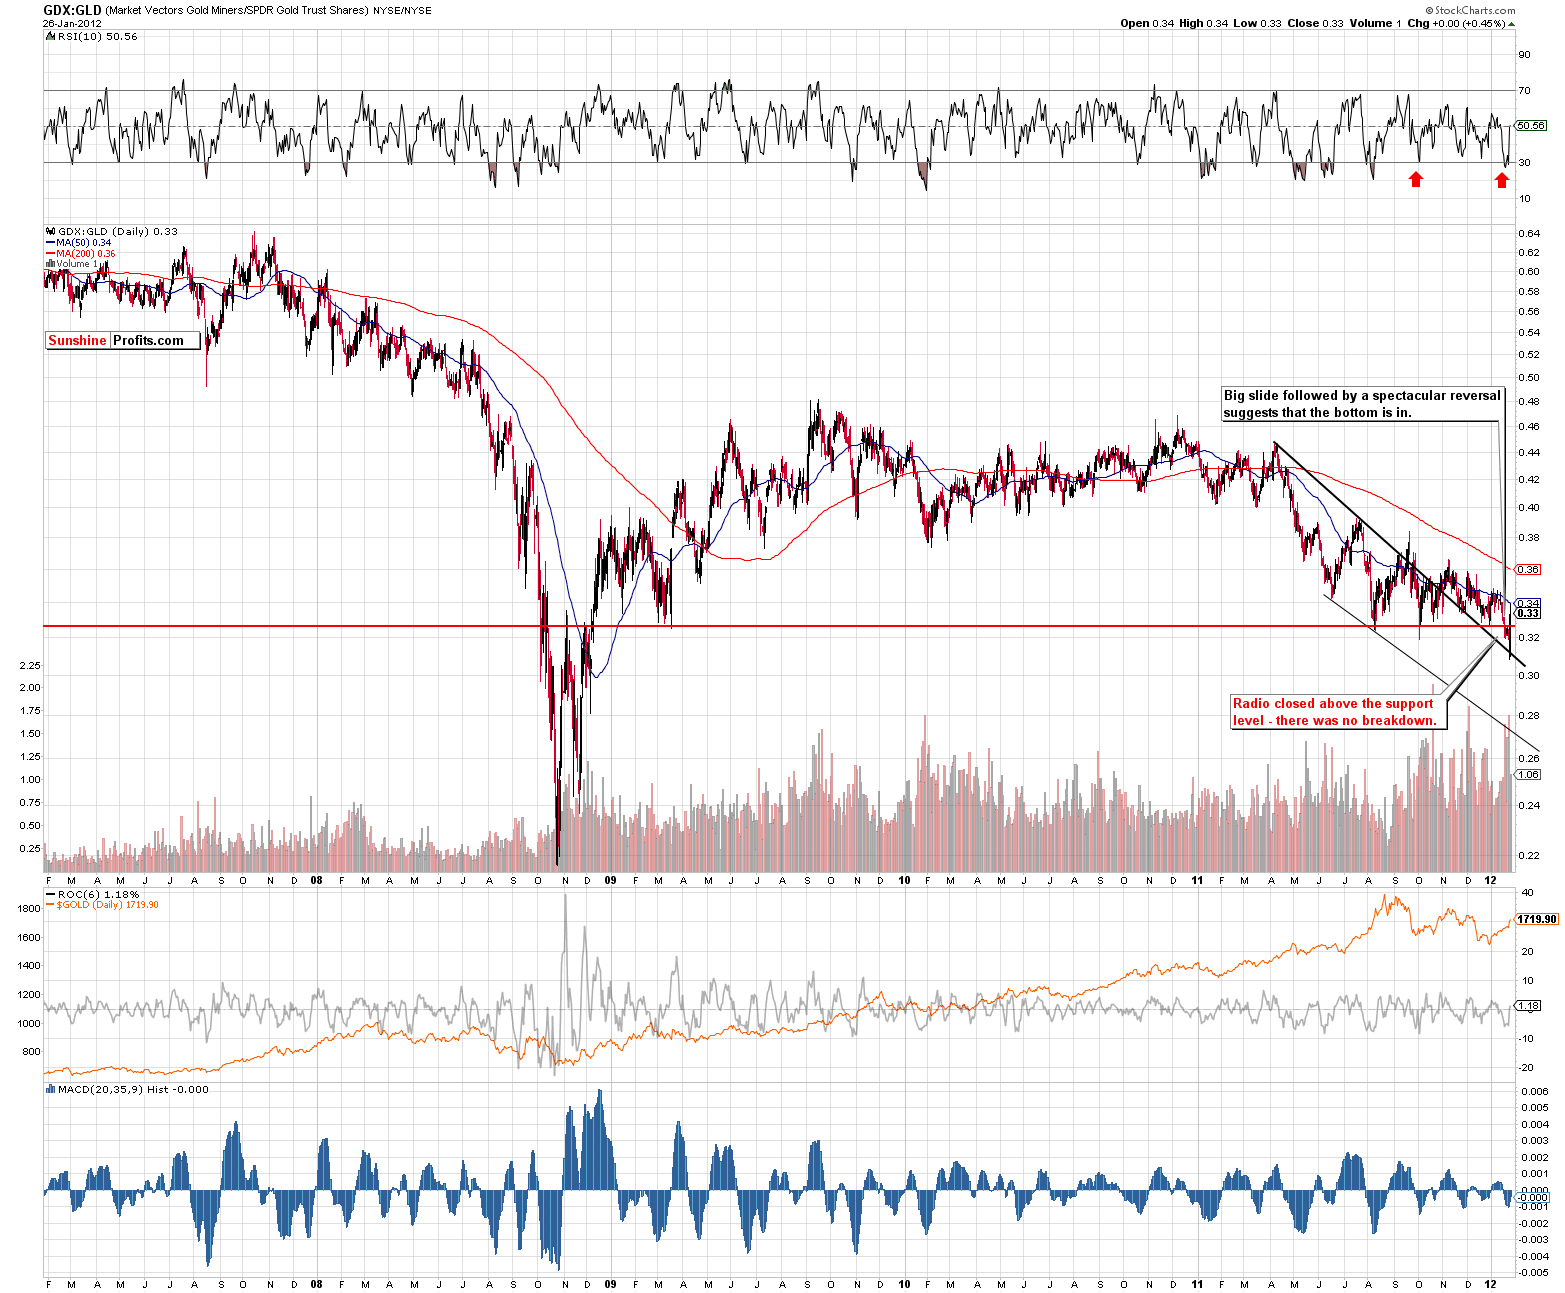Screen dimensions: 1565x1293
Task: Click the 2.25 volume scale label on the left
Action: (30, 666)
